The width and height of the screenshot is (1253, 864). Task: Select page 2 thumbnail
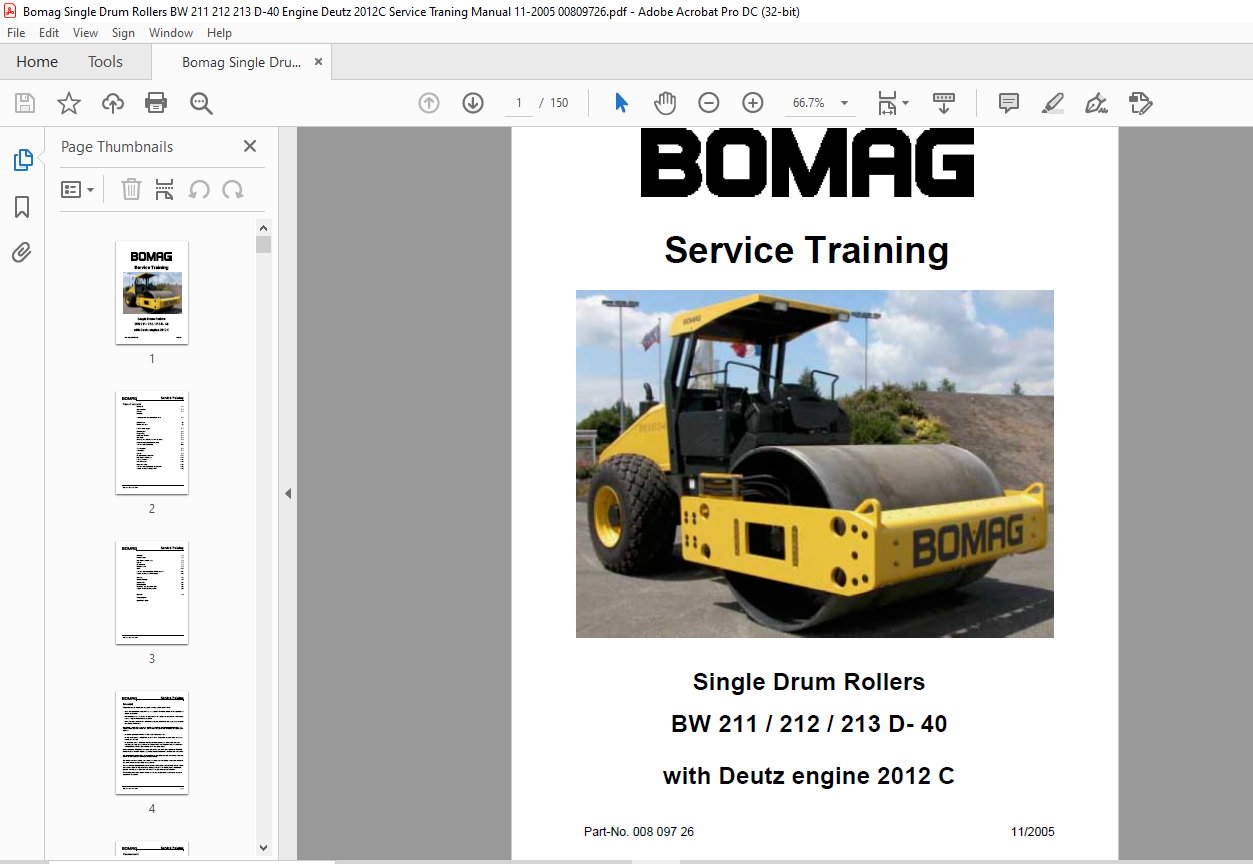[x=152, y=442]
